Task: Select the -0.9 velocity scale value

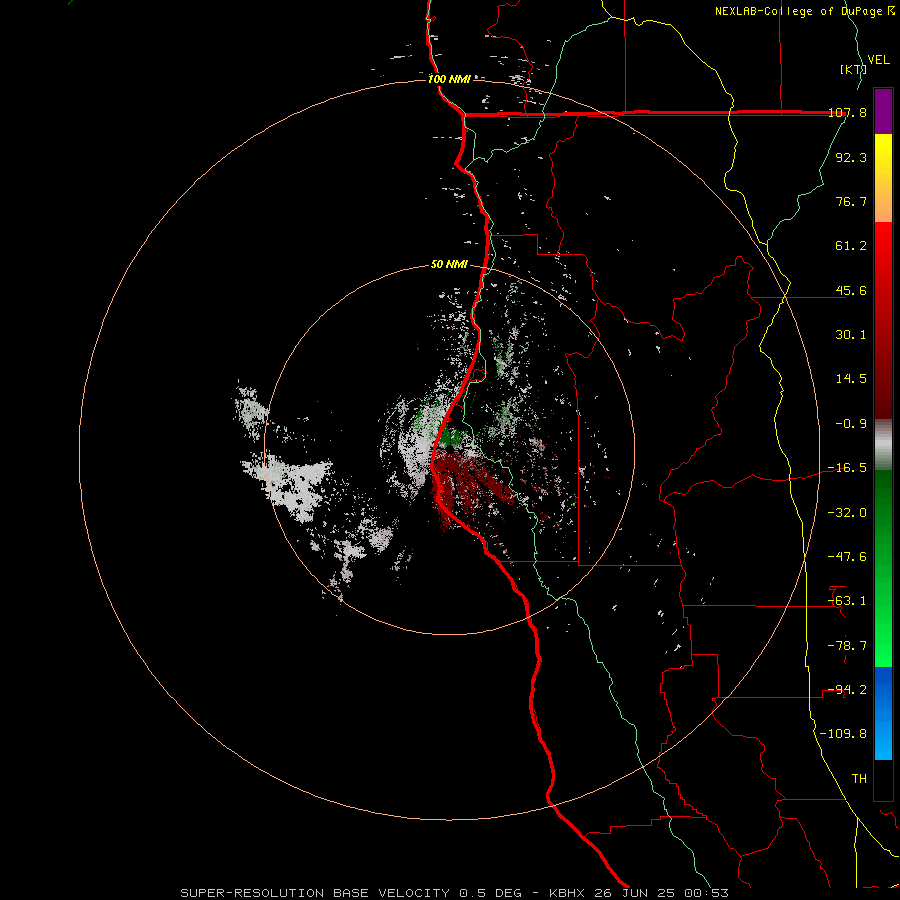Action: pos(851,424)
